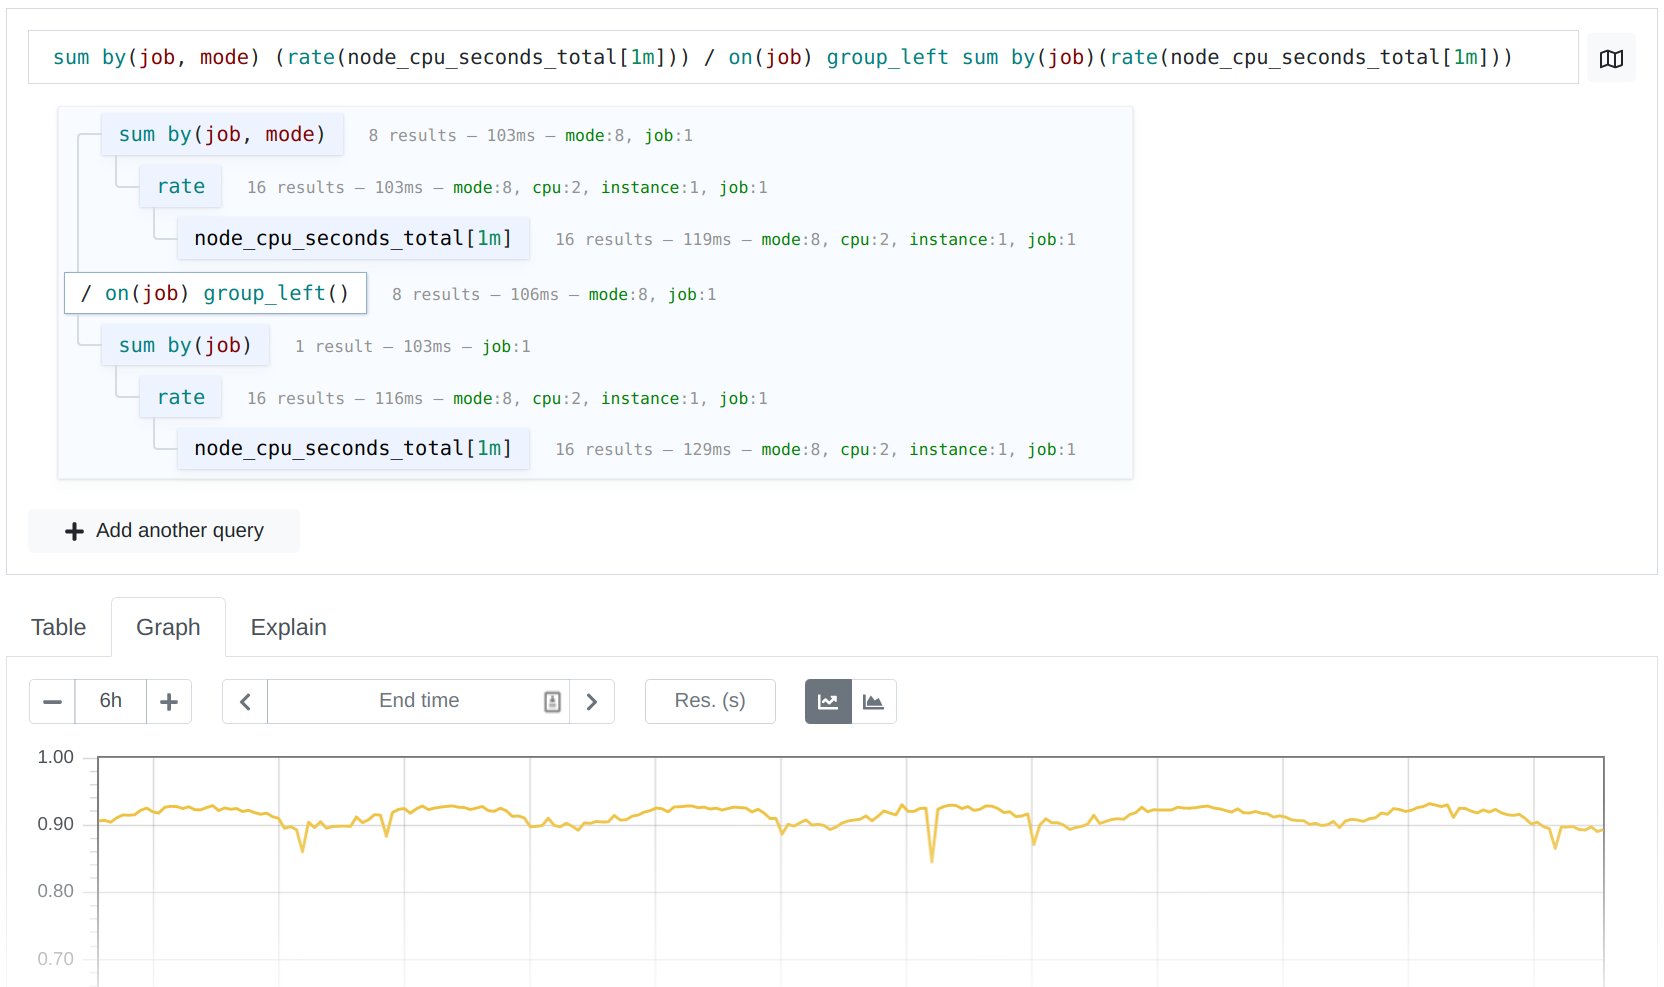This screenshot has height=987, width=1664.
Task: Select the sum by(job, mode) tree node
Action: pos(221,134)
